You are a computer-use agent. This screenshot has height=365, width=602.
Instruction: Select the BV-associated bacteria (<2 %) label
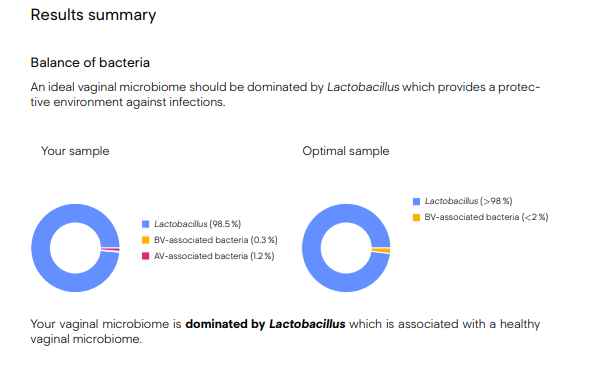coord(486,217)
